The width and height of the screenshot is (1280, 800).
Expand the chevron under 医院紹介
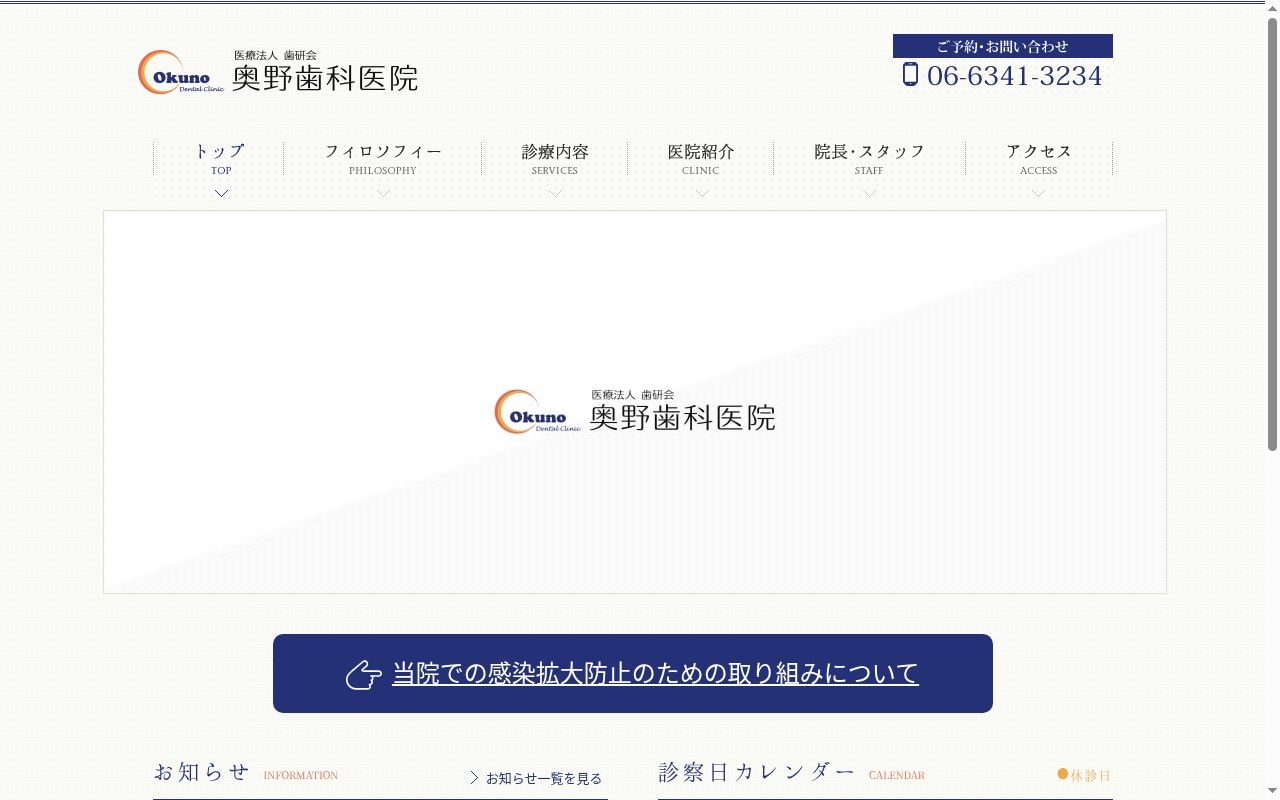point(702,193)
